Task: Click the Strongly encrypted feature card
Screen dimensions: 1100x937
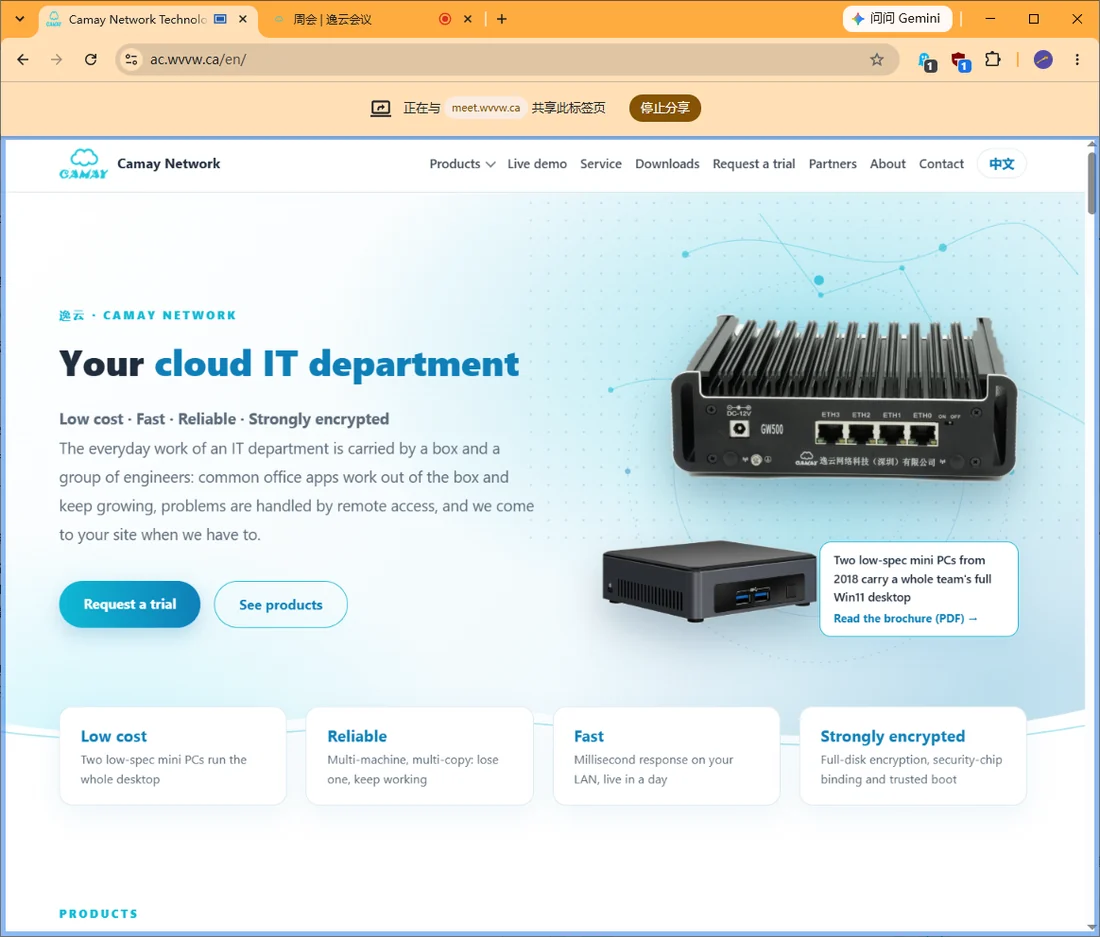Action: pos(913,756)
